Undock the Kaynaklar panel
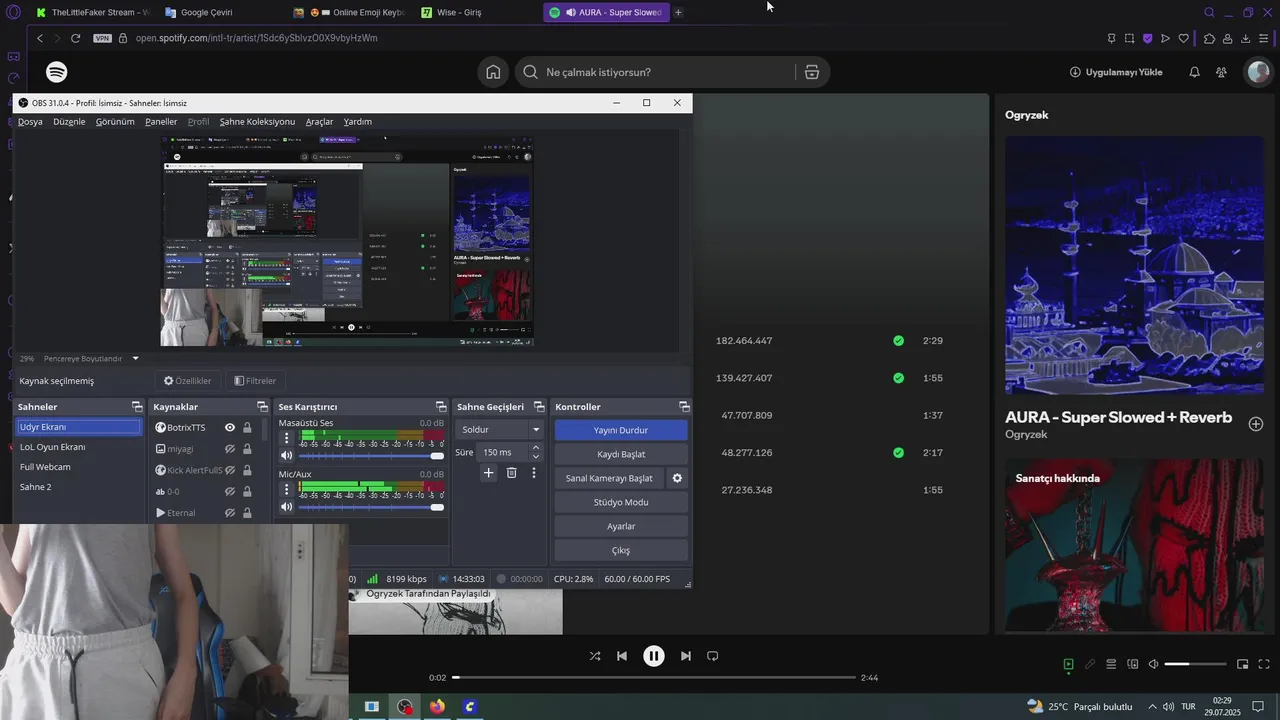1280x720 pixels. 262,407
